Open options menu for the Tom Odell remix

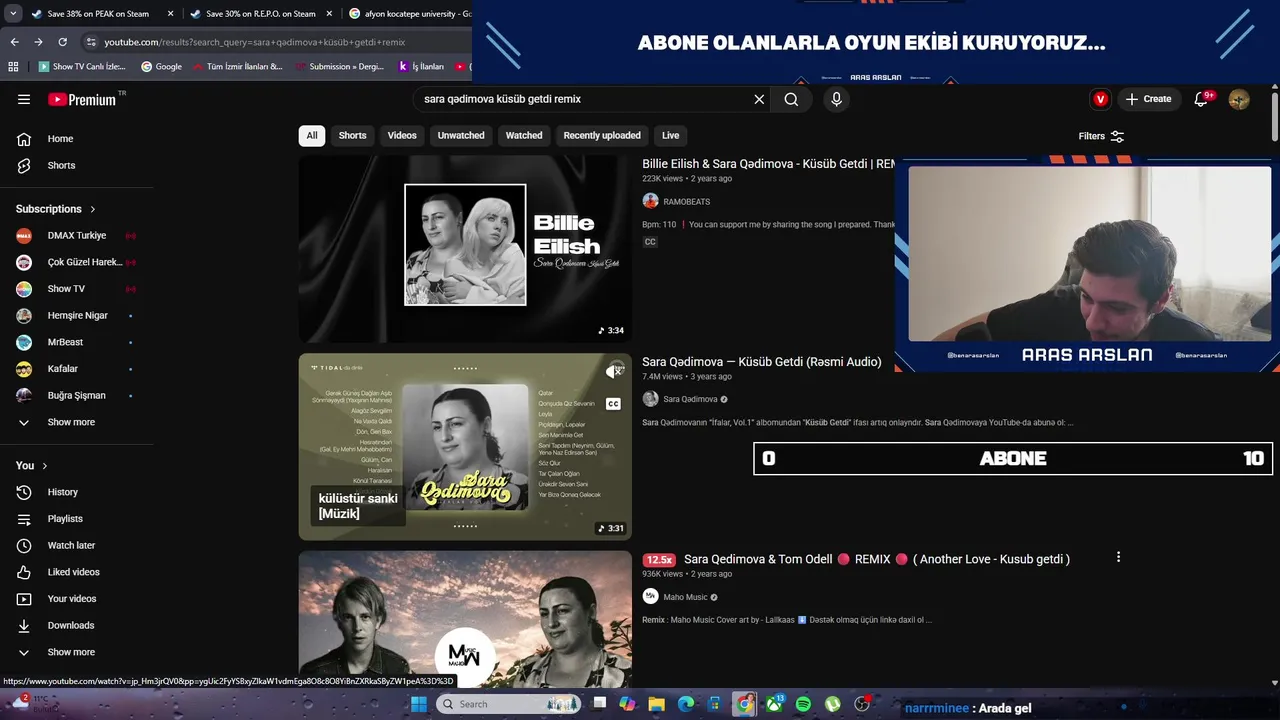click(x=1118, y=557)
